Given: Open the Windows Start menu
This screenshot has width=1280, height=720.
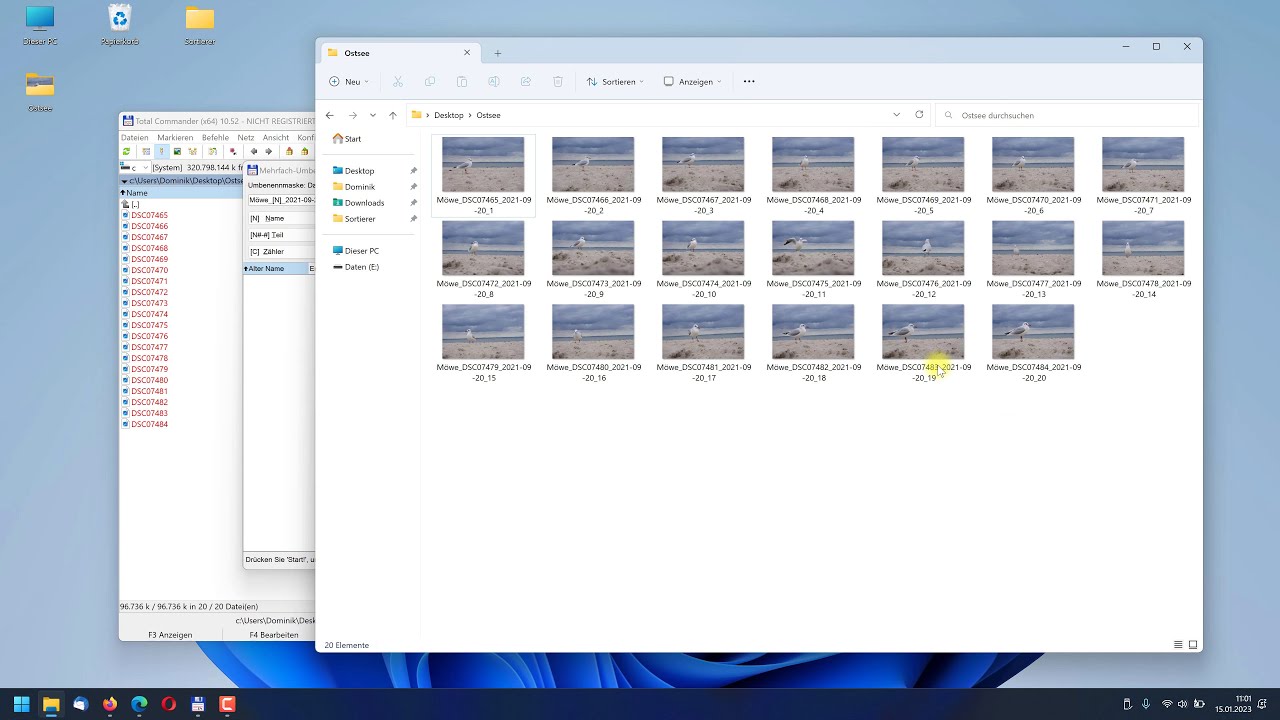Looking at the screenshot, I should [x=21, y=704].
